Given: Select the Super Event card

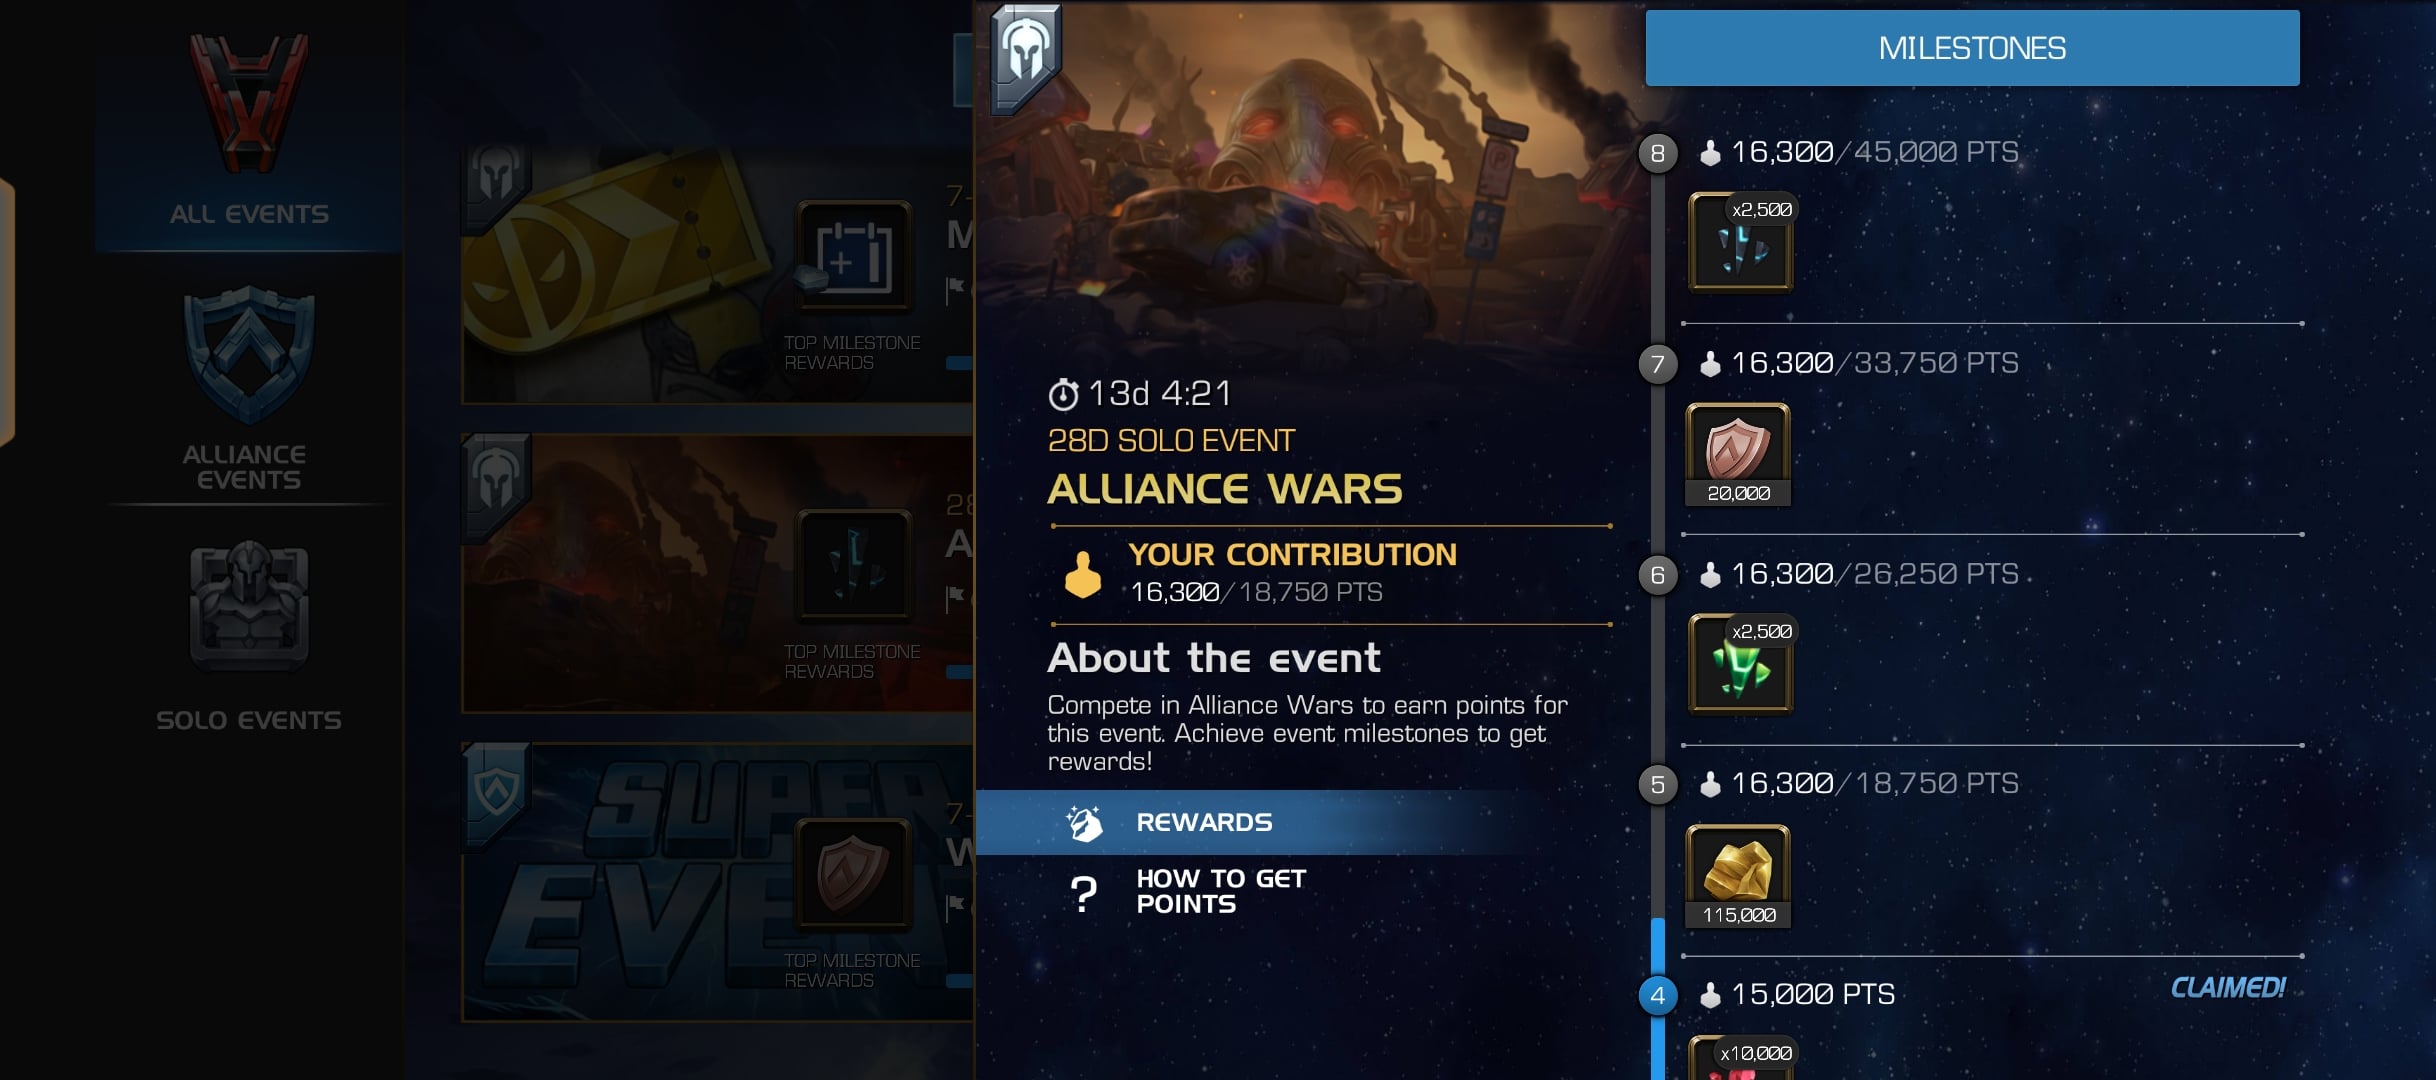Looking at the screenshot, I should [x=716, y=882].
